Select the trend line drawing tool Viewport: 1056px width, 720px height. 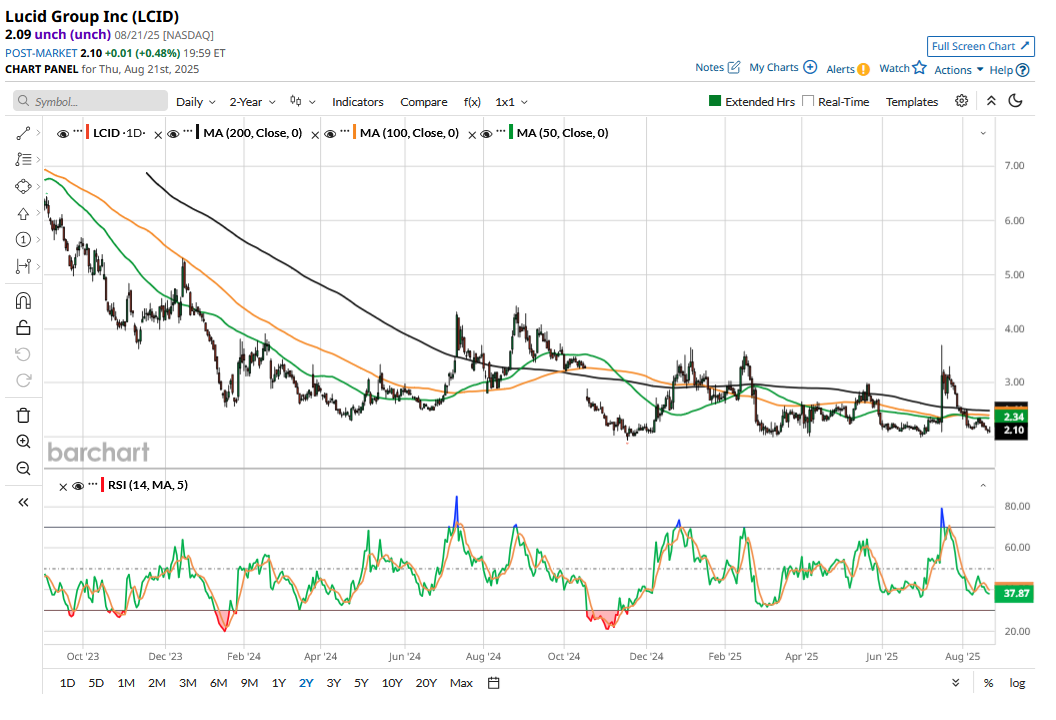click(x=23, y=133)
